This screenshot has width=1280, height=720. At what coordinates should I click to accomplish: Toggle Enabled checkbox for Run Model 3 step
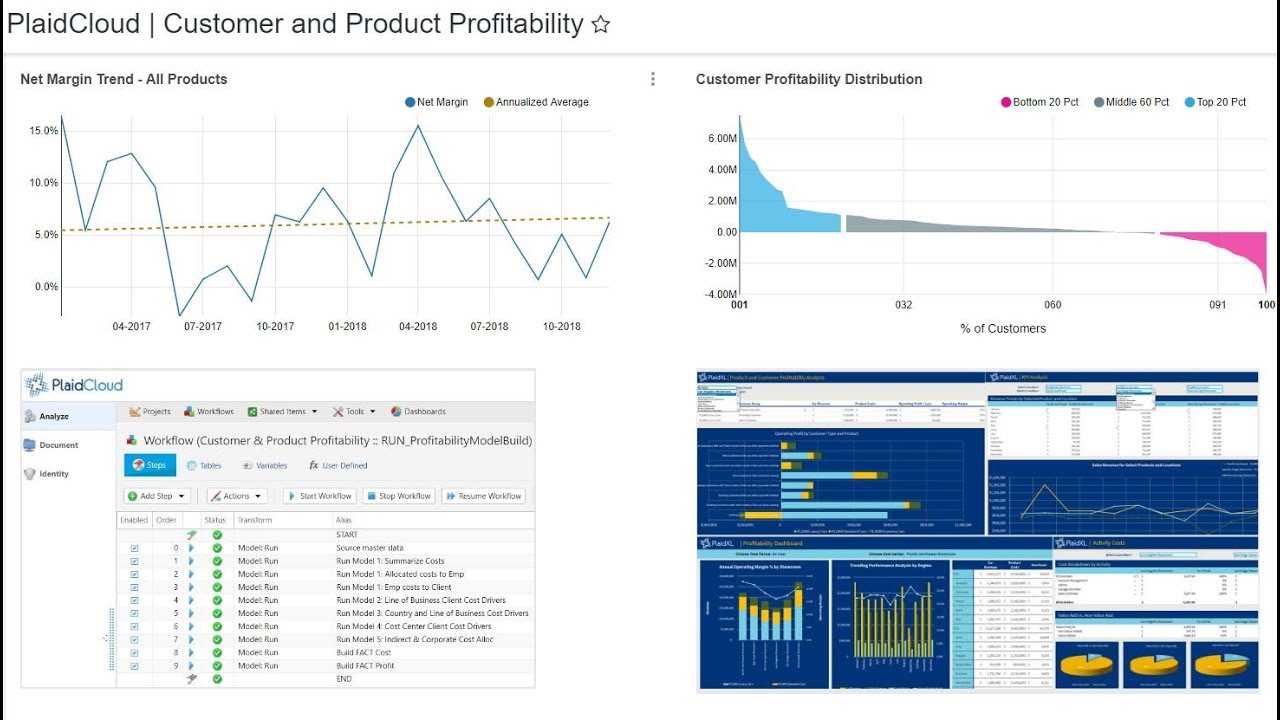(134, 613)
